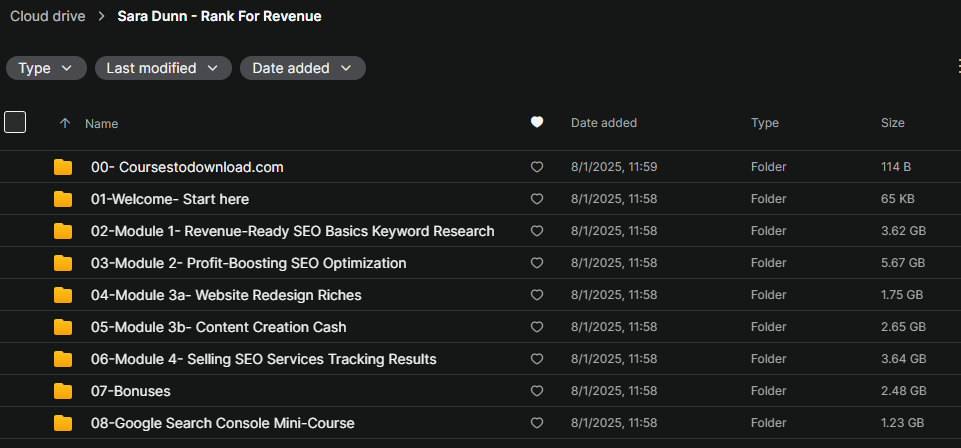Sort by Size column header
The height and width of the screenshot is (448, 961).
click(x=892, y=123)
